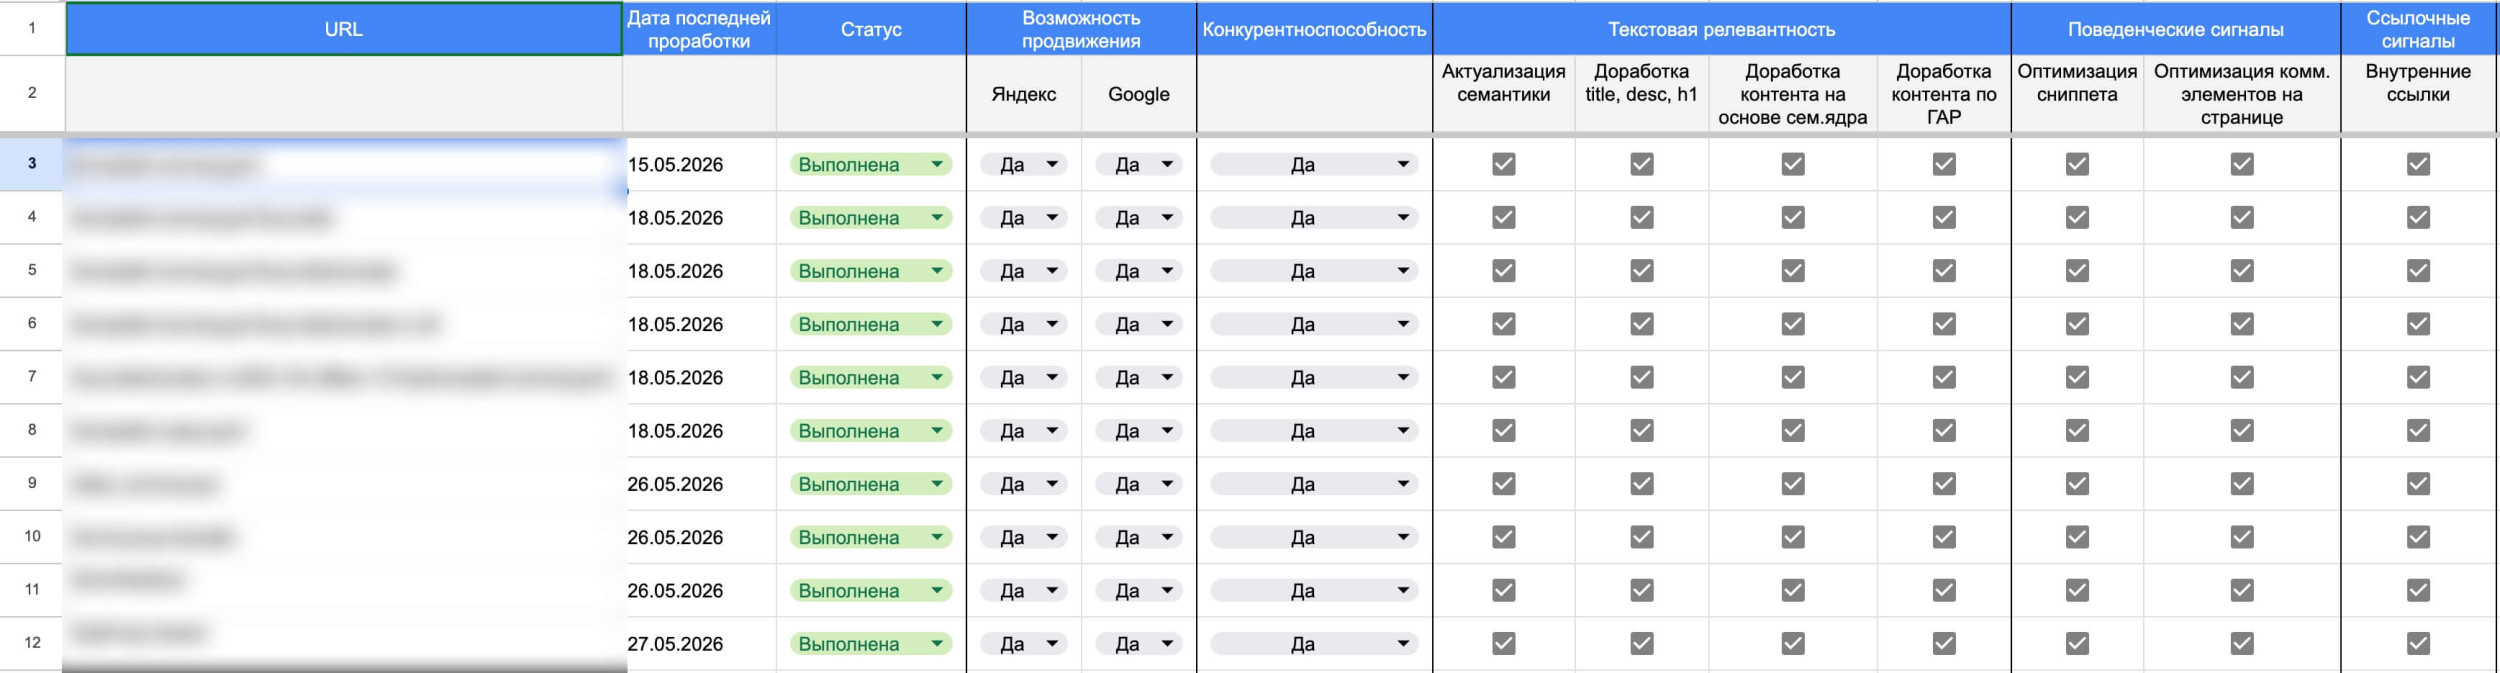This screenshot has width=2500, height=673.
Task: Select the Дата последней проработки header
Action: (x=699, y=29)
